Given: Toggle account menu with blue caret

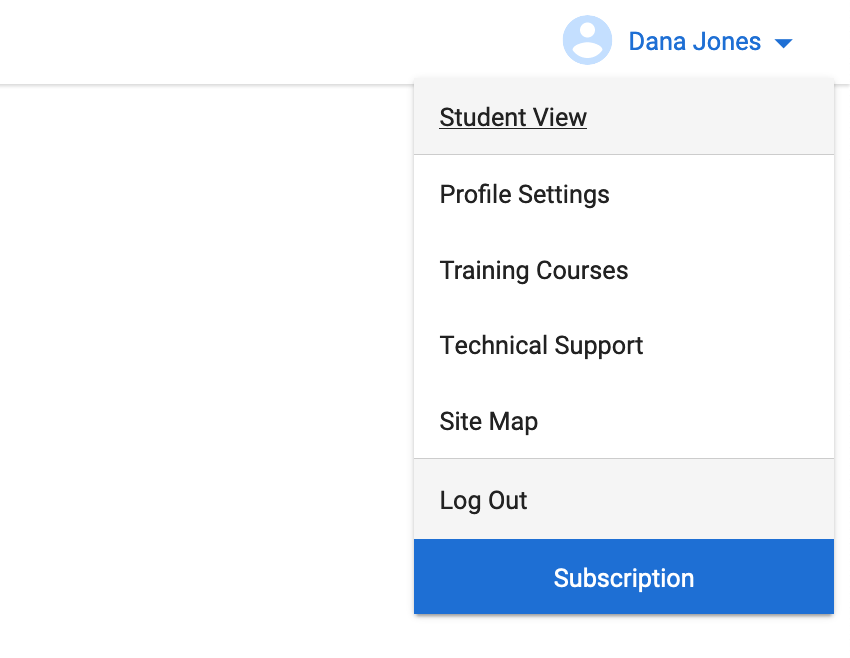Looking at the screenshot, I should tap(784, 43).
